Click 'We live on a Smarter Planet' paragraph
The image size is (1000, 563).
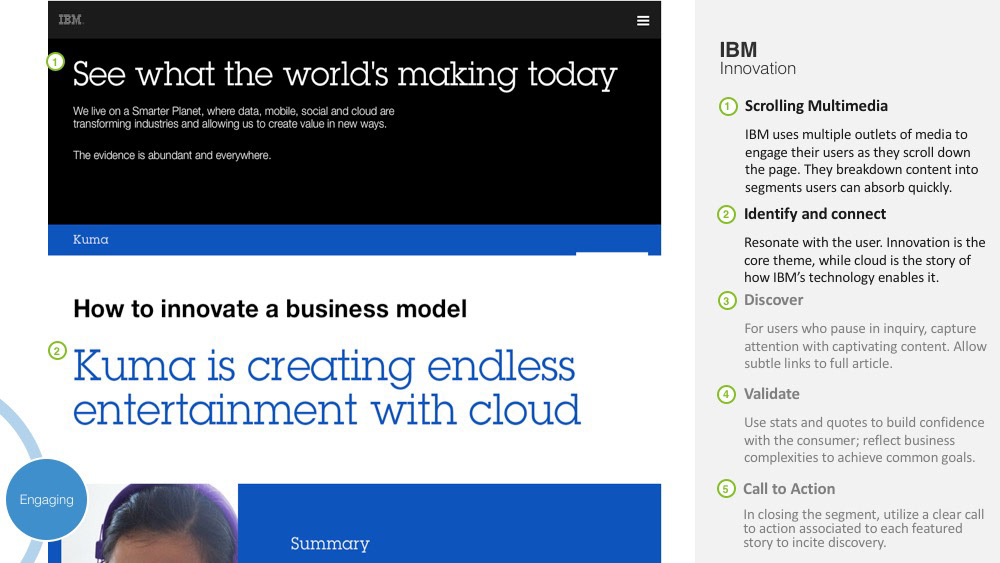(233, 117)
